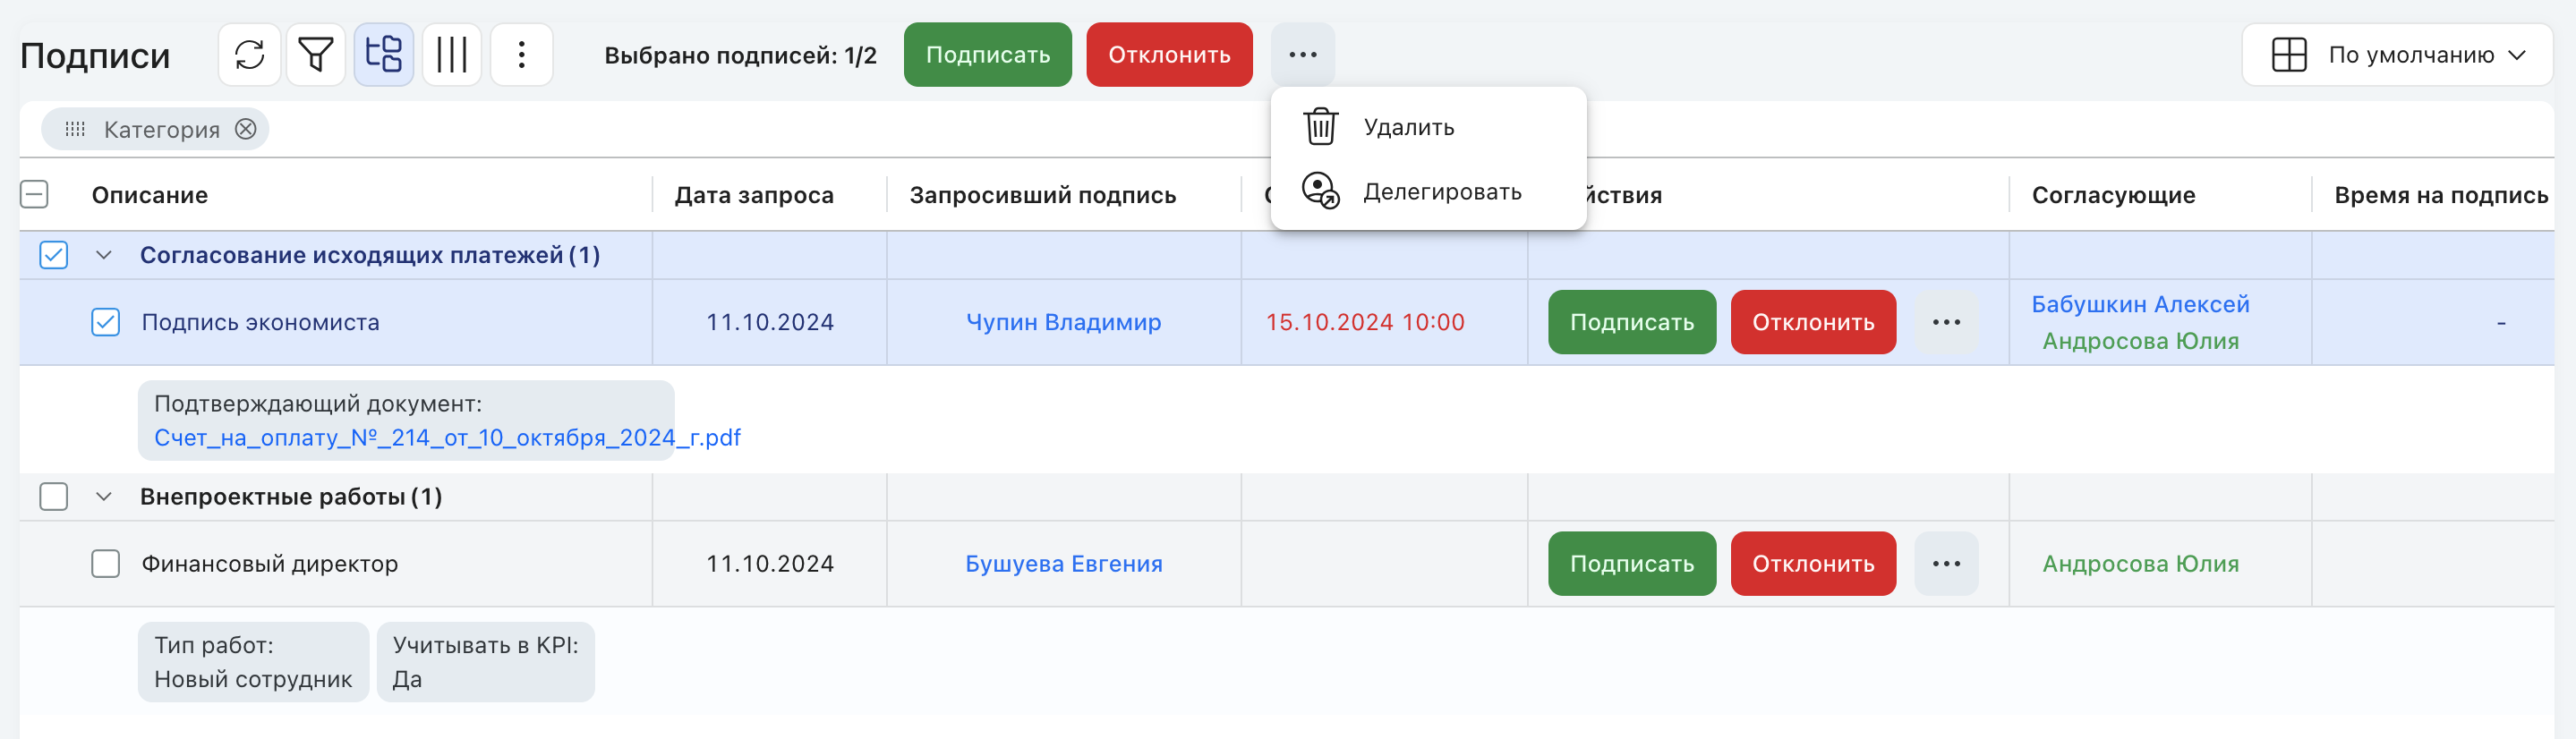Open the columns settings icon

(x=452, y=55)
